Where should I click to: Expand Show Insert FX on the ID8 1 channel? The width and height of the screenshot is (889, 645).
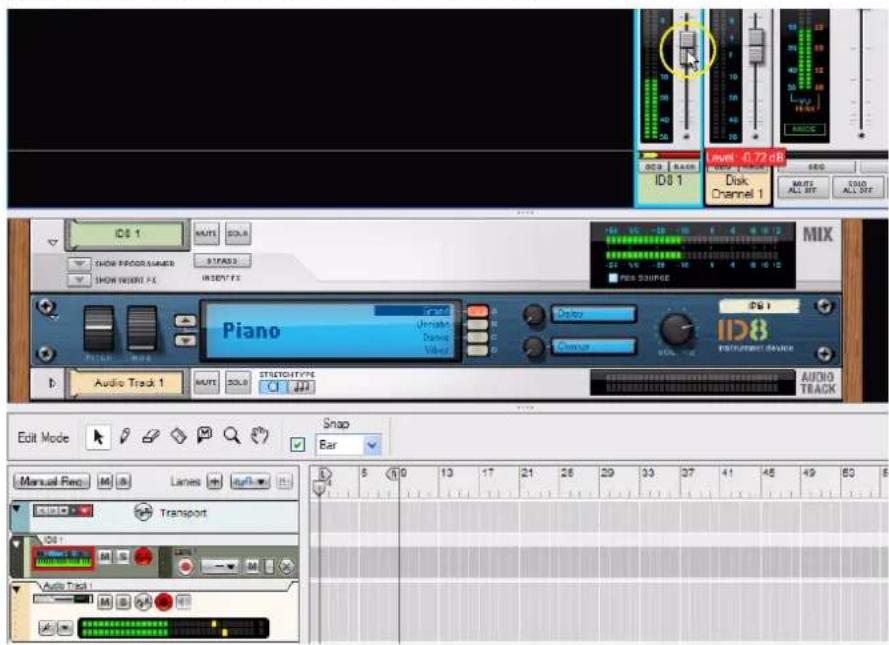[79, 279]
